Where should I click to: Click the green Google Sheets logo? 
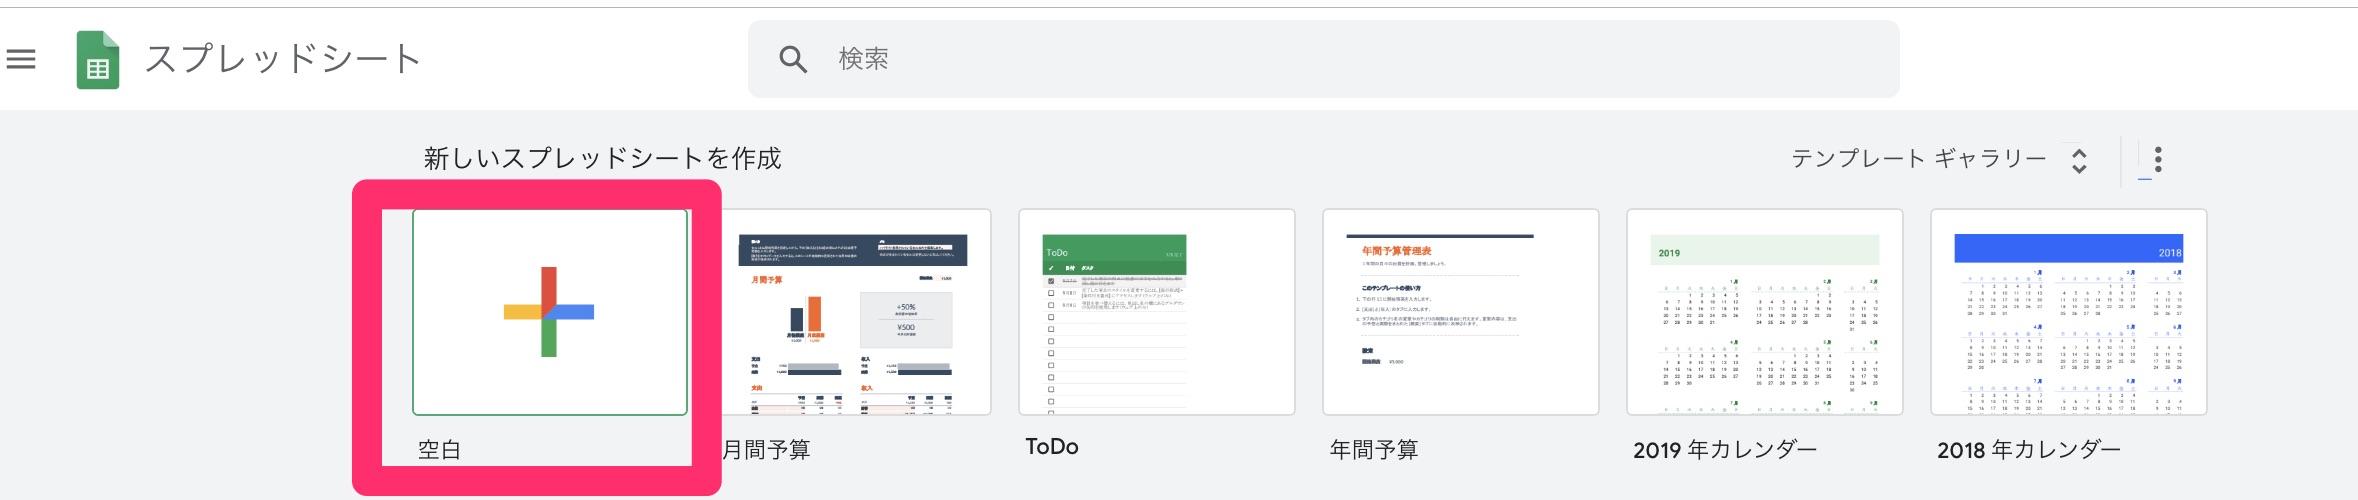tap(98, 60)
